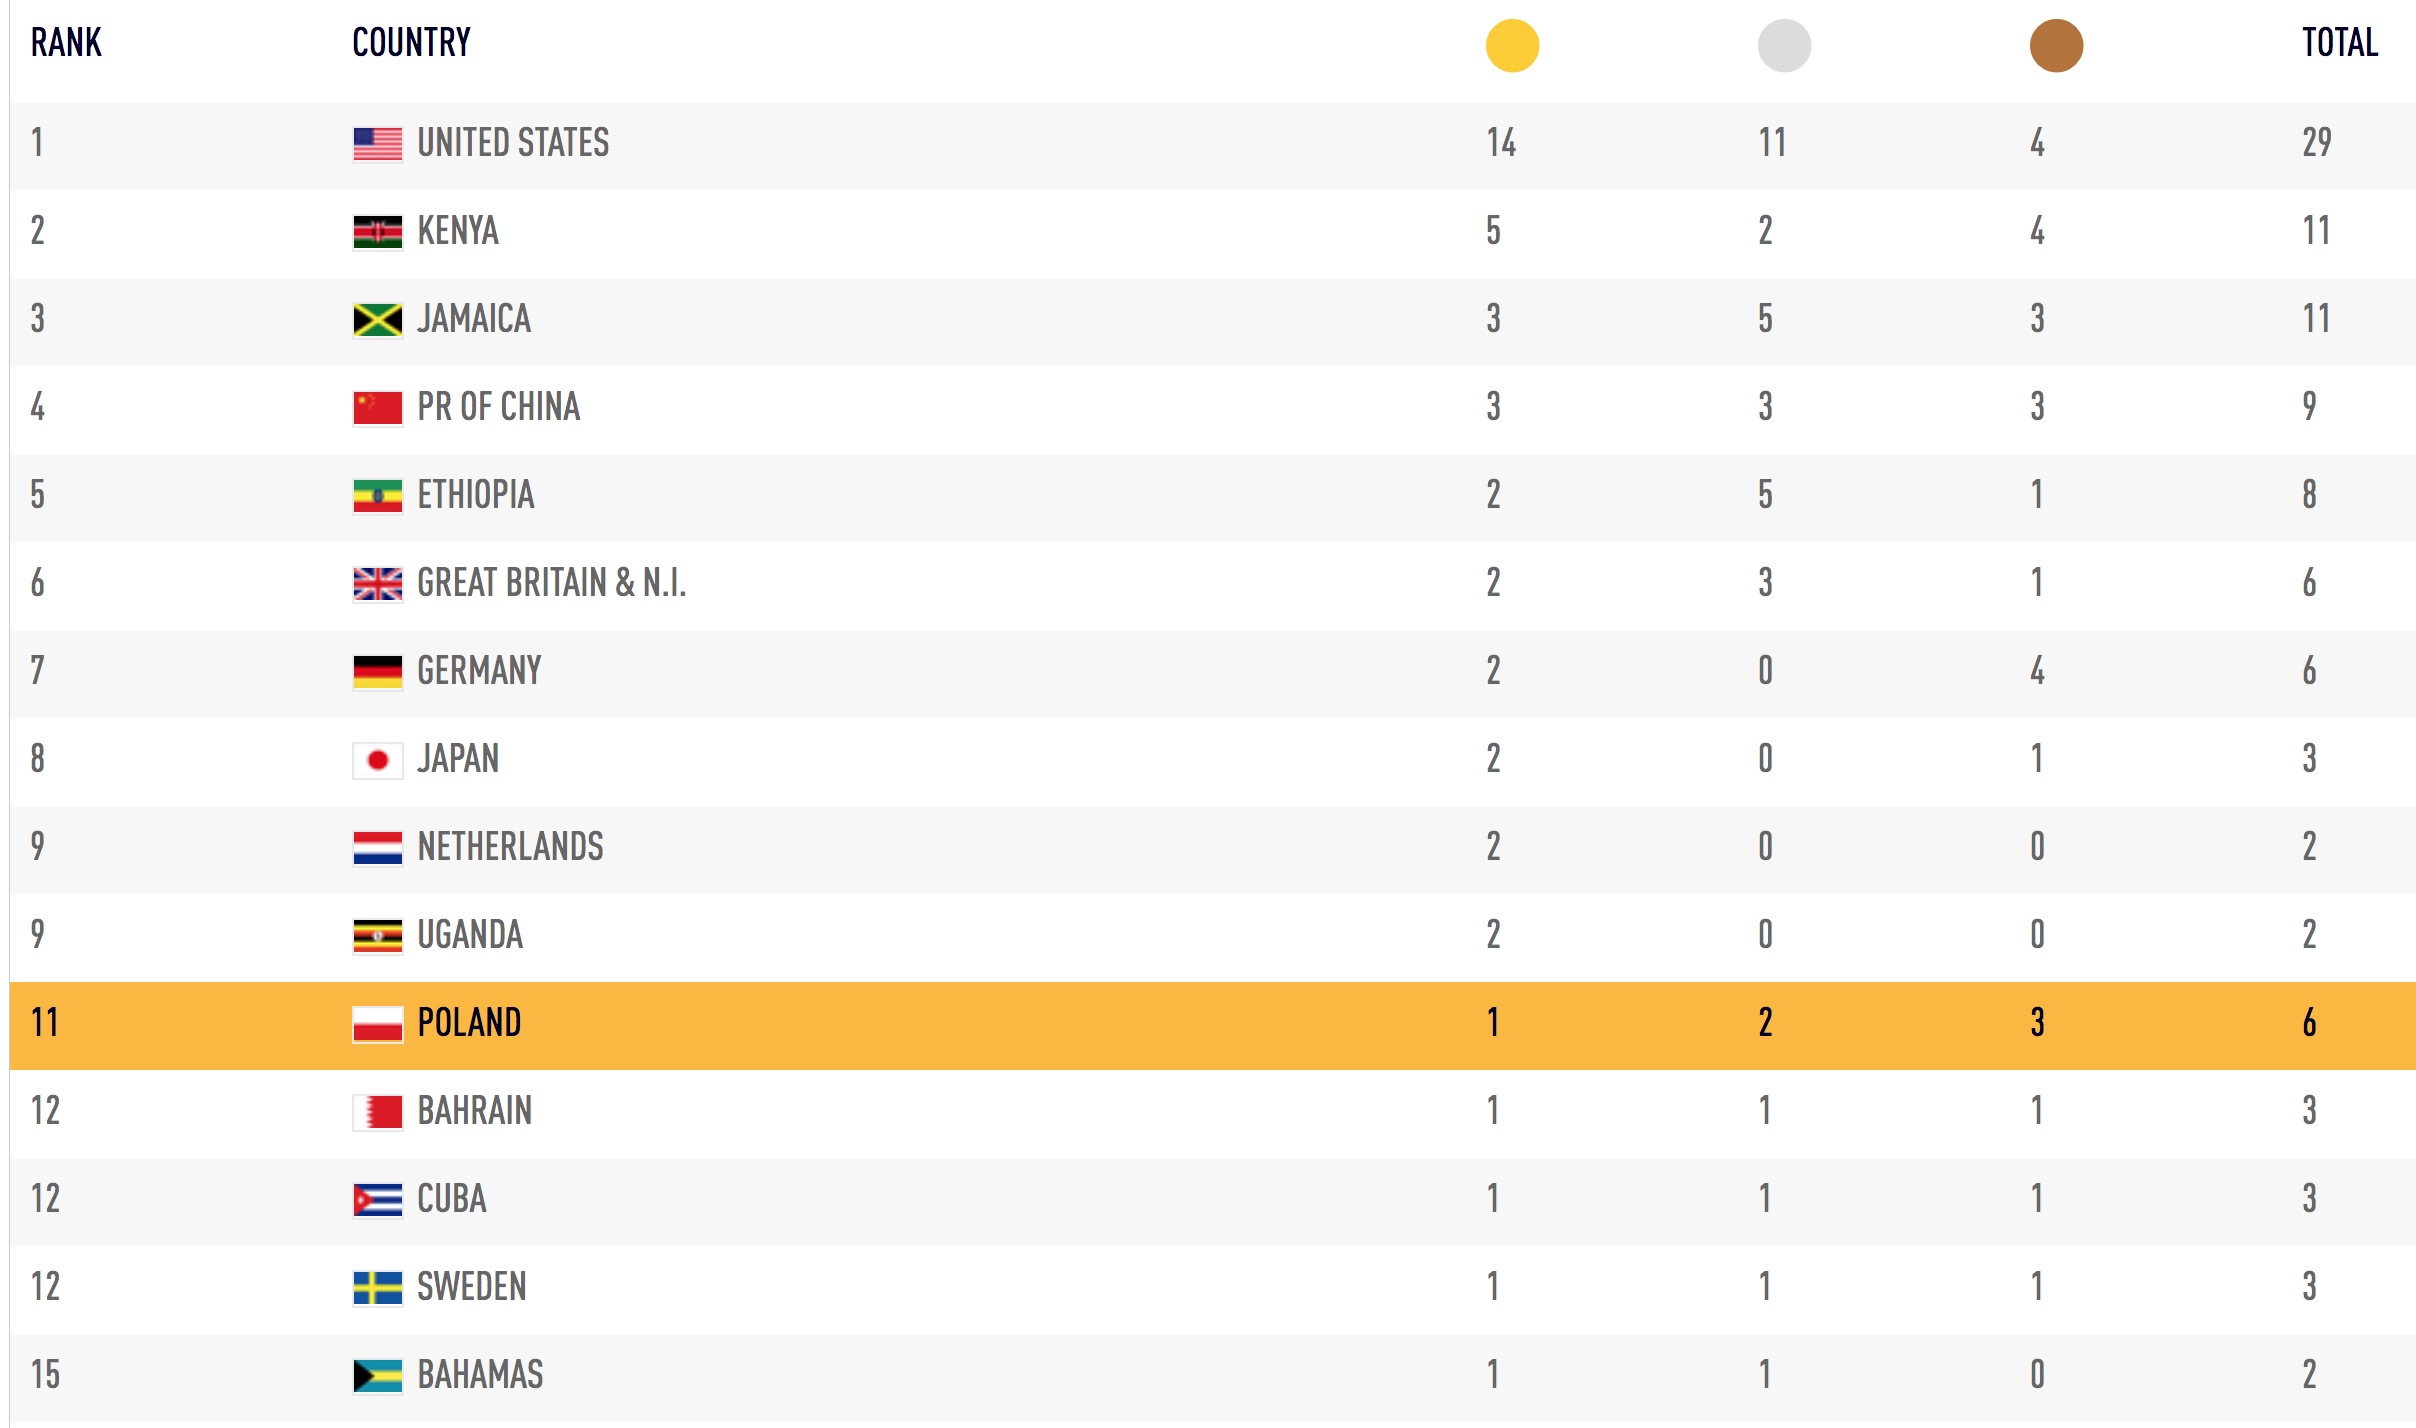
Task: Click the Great Britain flag icon
Action: (378, 584)
